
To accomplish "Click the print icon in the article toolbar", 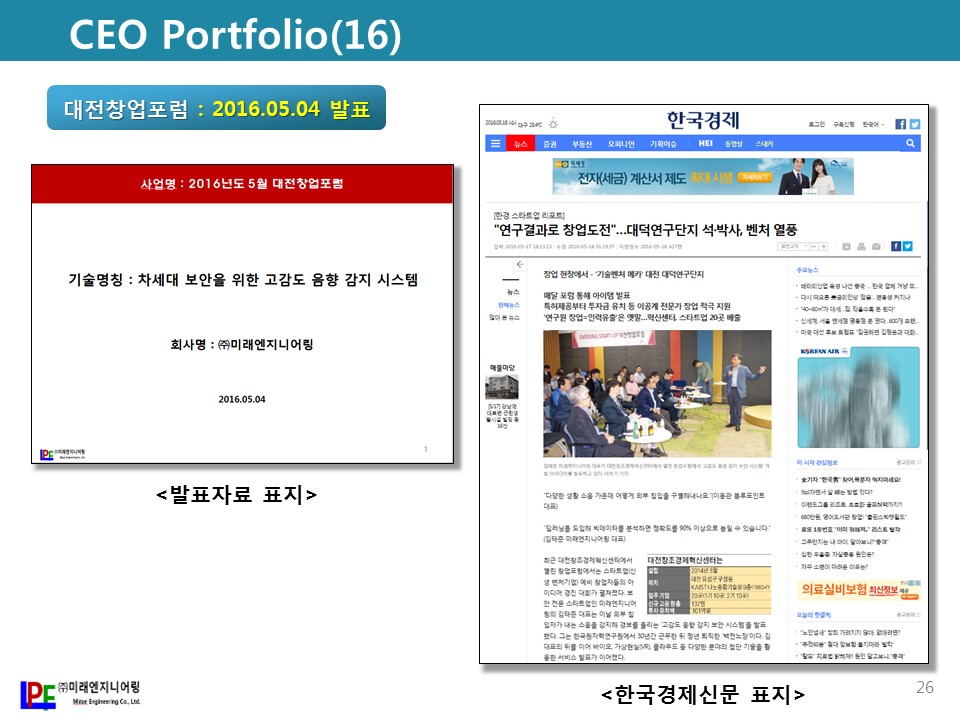I will (861, 246).
